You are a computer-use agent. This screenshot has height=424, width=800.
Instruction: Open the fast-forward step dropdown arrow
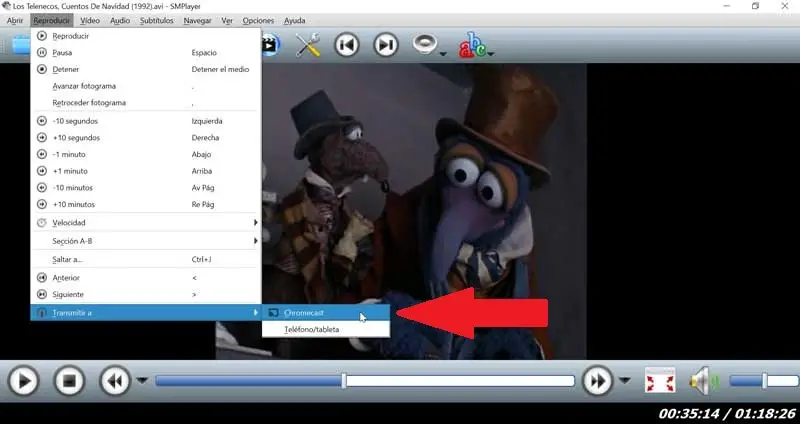(624, 380)
